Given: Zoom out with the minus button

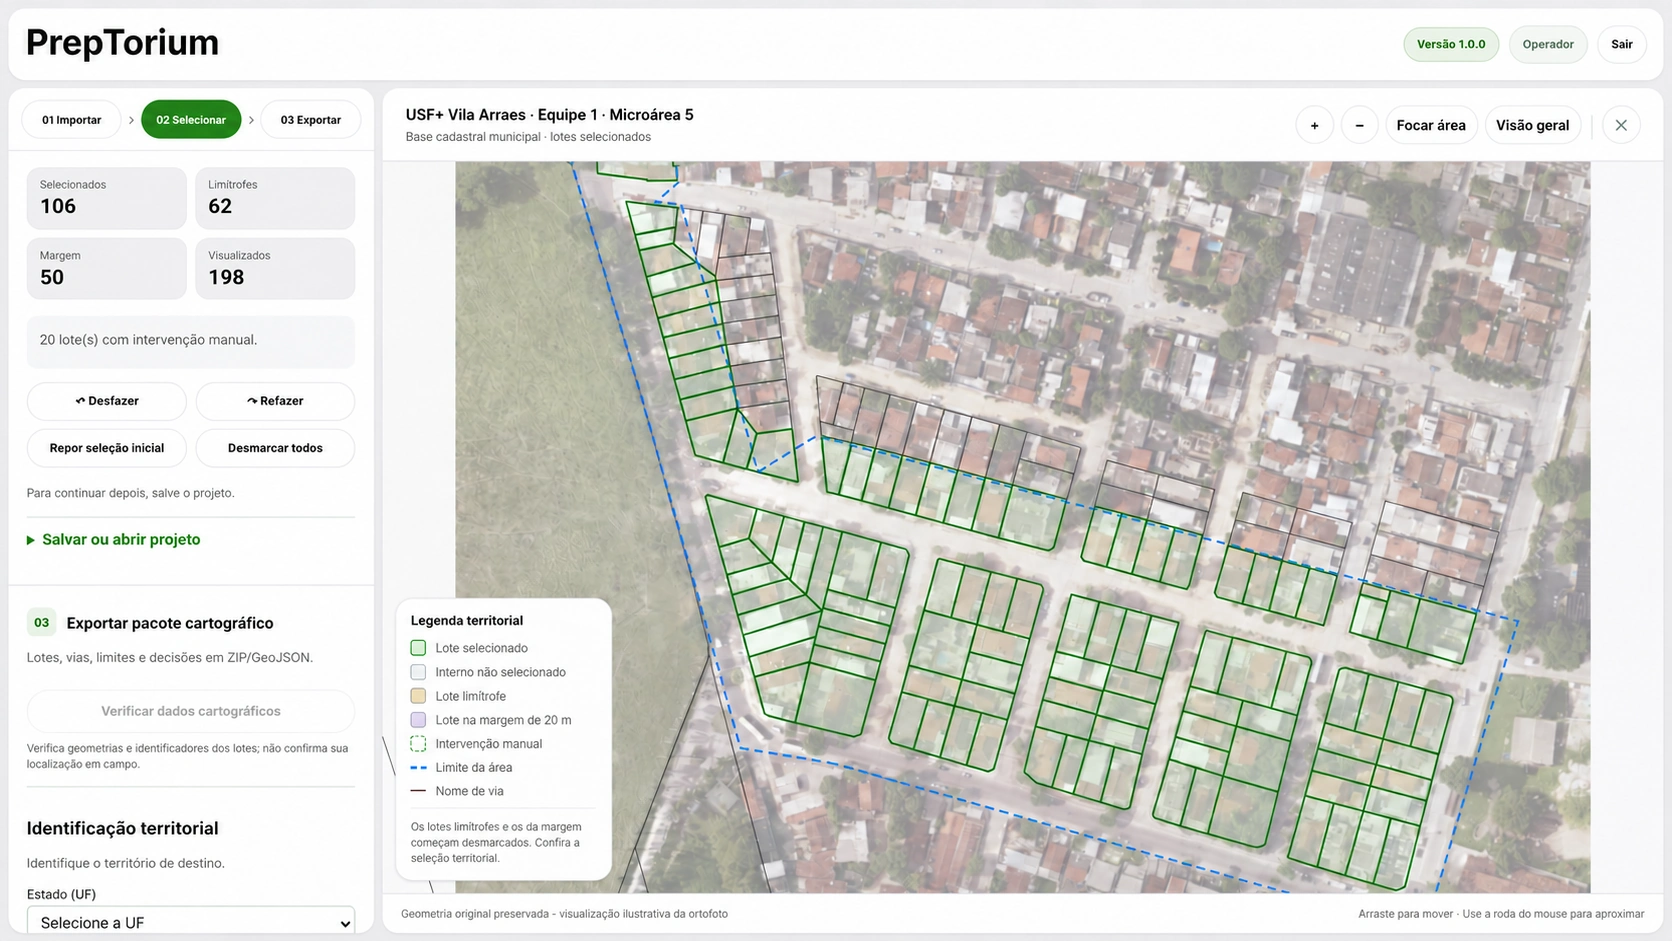Looking at the screenshot, I should (1359, 125).
